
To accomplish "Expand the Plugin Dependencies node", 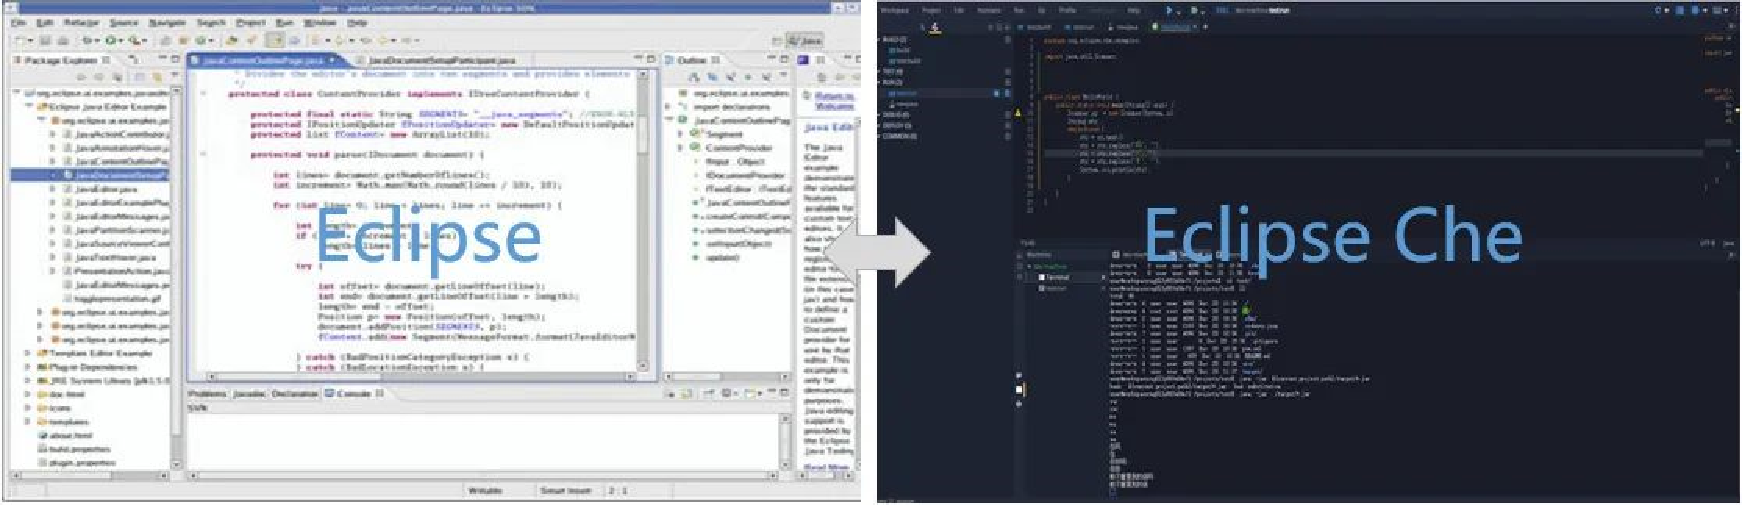I will pyautogui.click(x=28, y=367).
